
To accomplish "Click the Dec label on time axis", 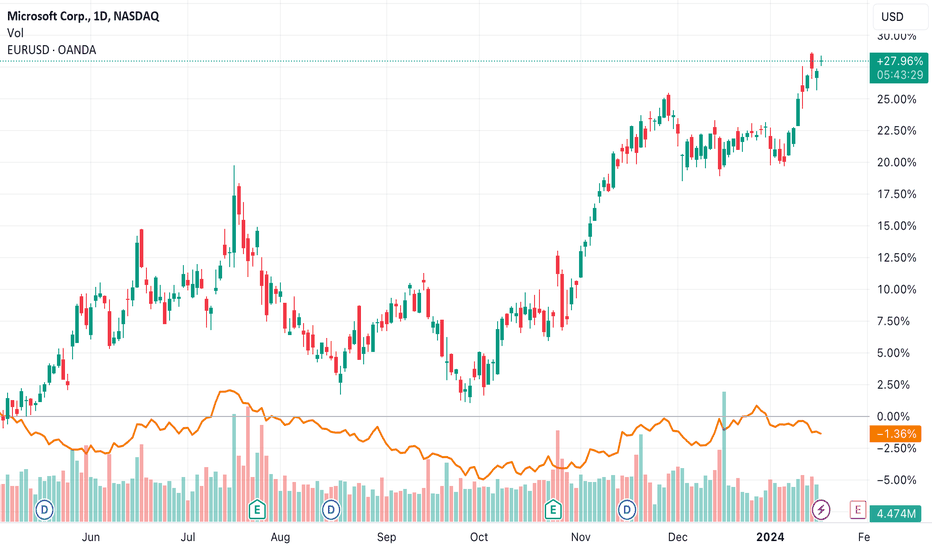I will click(678, 537).
